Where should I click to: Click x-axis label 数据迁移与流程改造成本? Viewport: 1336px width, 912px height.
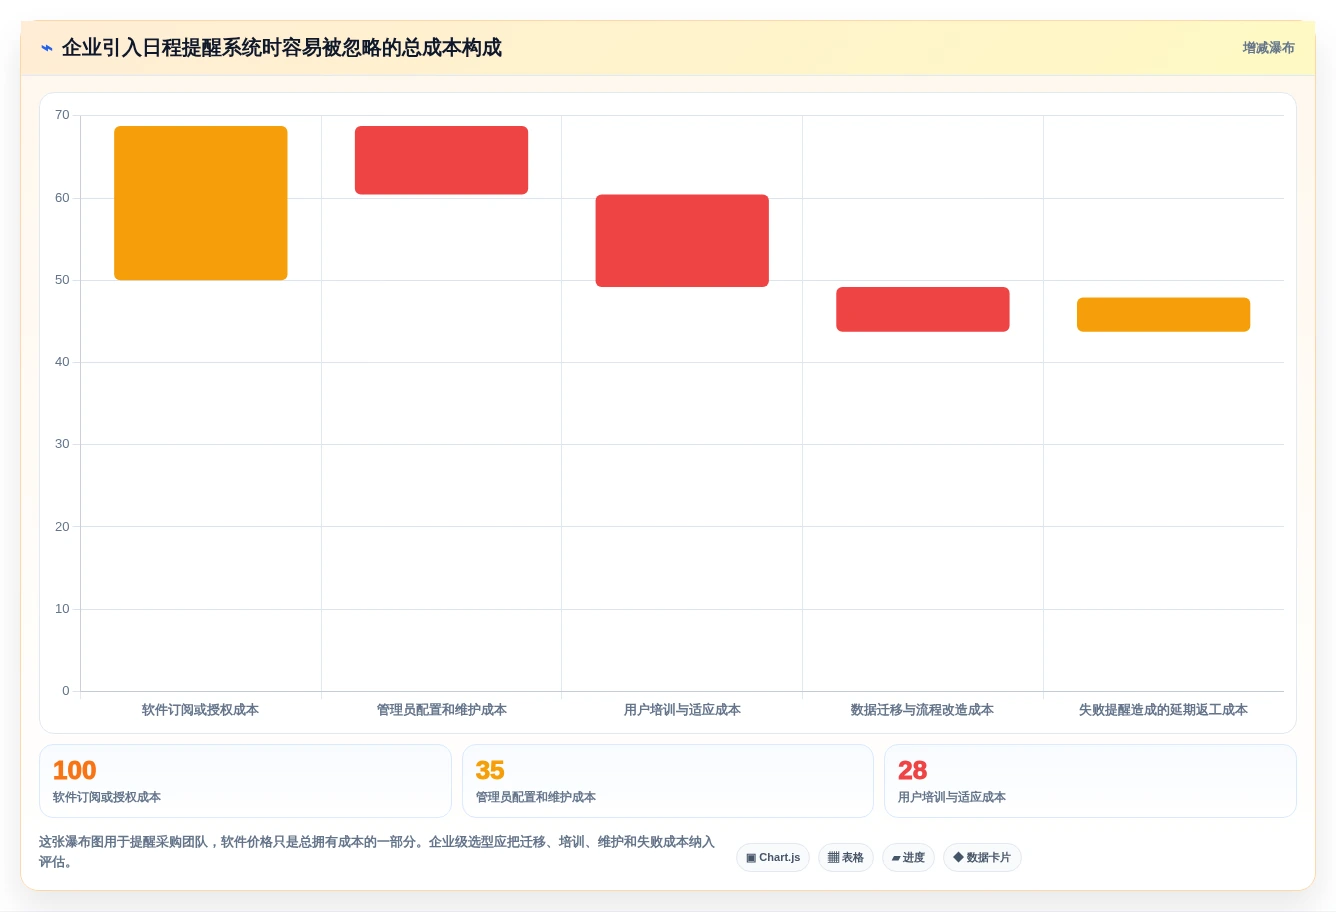(922, 710)
